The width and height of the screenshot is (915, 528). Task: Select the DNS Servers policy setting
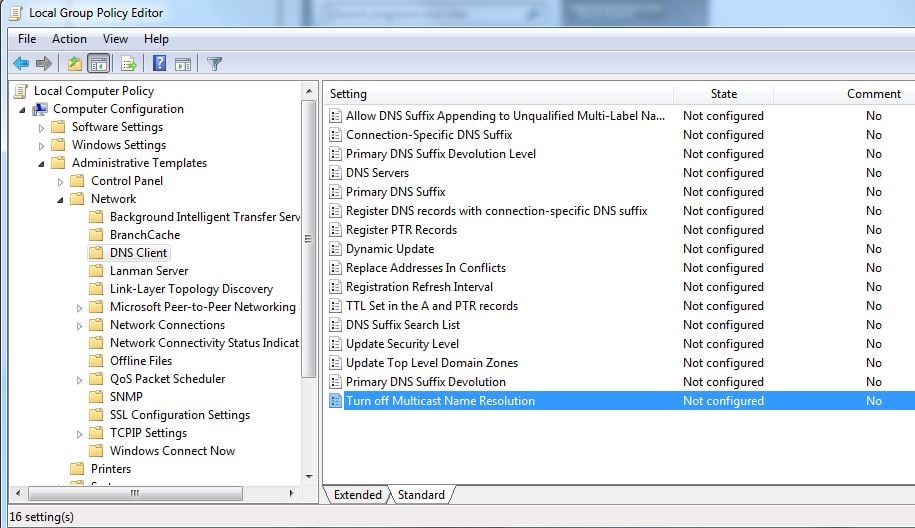click(377, 173)
